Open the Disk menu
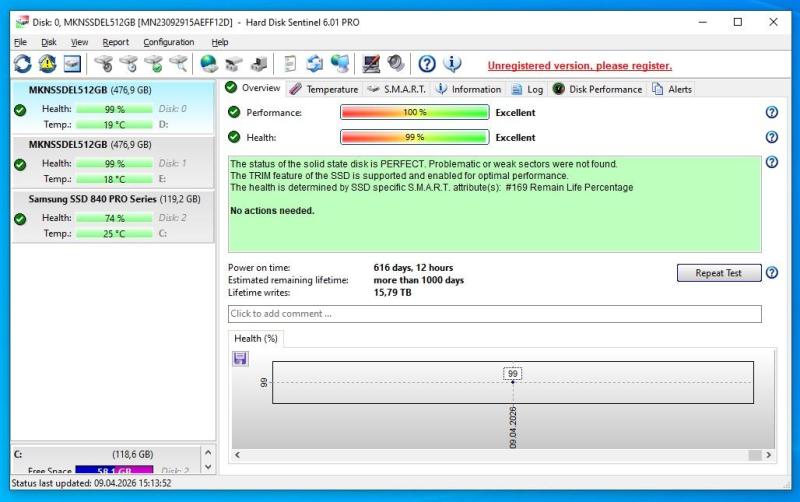This screenshot has height=502, width=800. click(49, 42)
